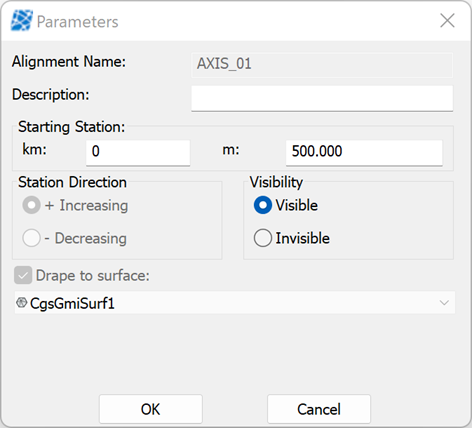Toggle the Drape to surface checkbox
The height and width of the screenshot is (428, 472).
coord(23,275)
